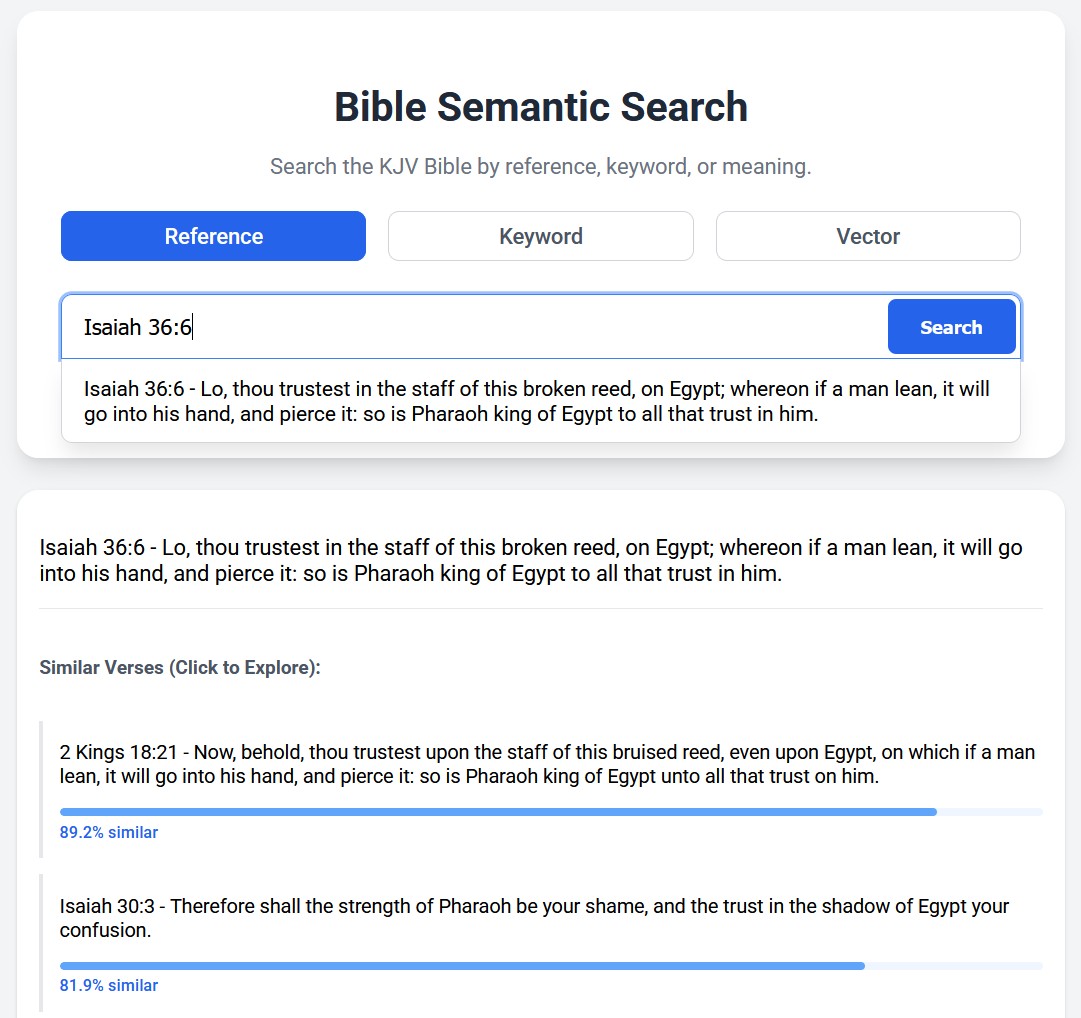
Task: Click the 81.9% similar label
Action: (x=109, y=985)
